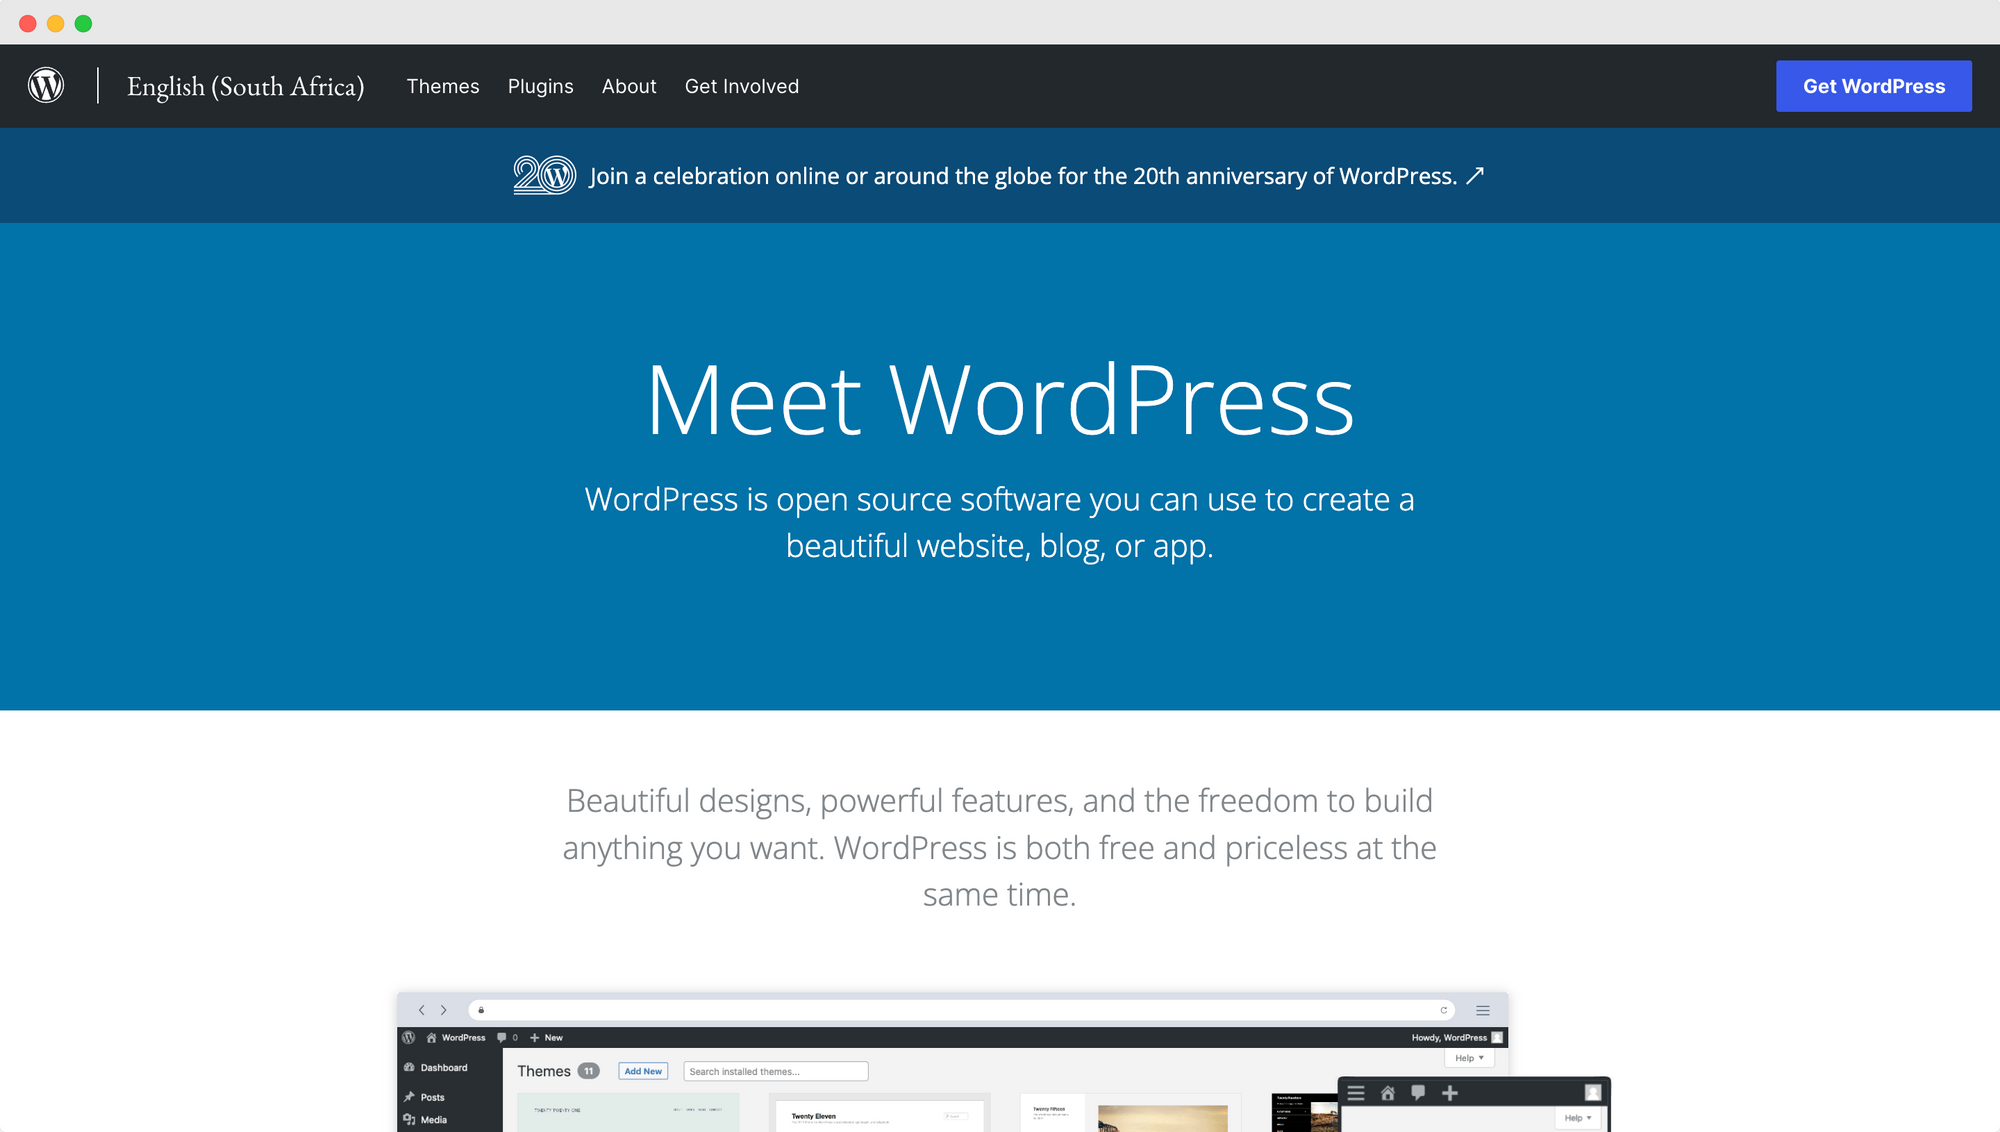
Task: Click the Meet WordPress heading
Action: pyautogui.click(x=1000, y=400)
